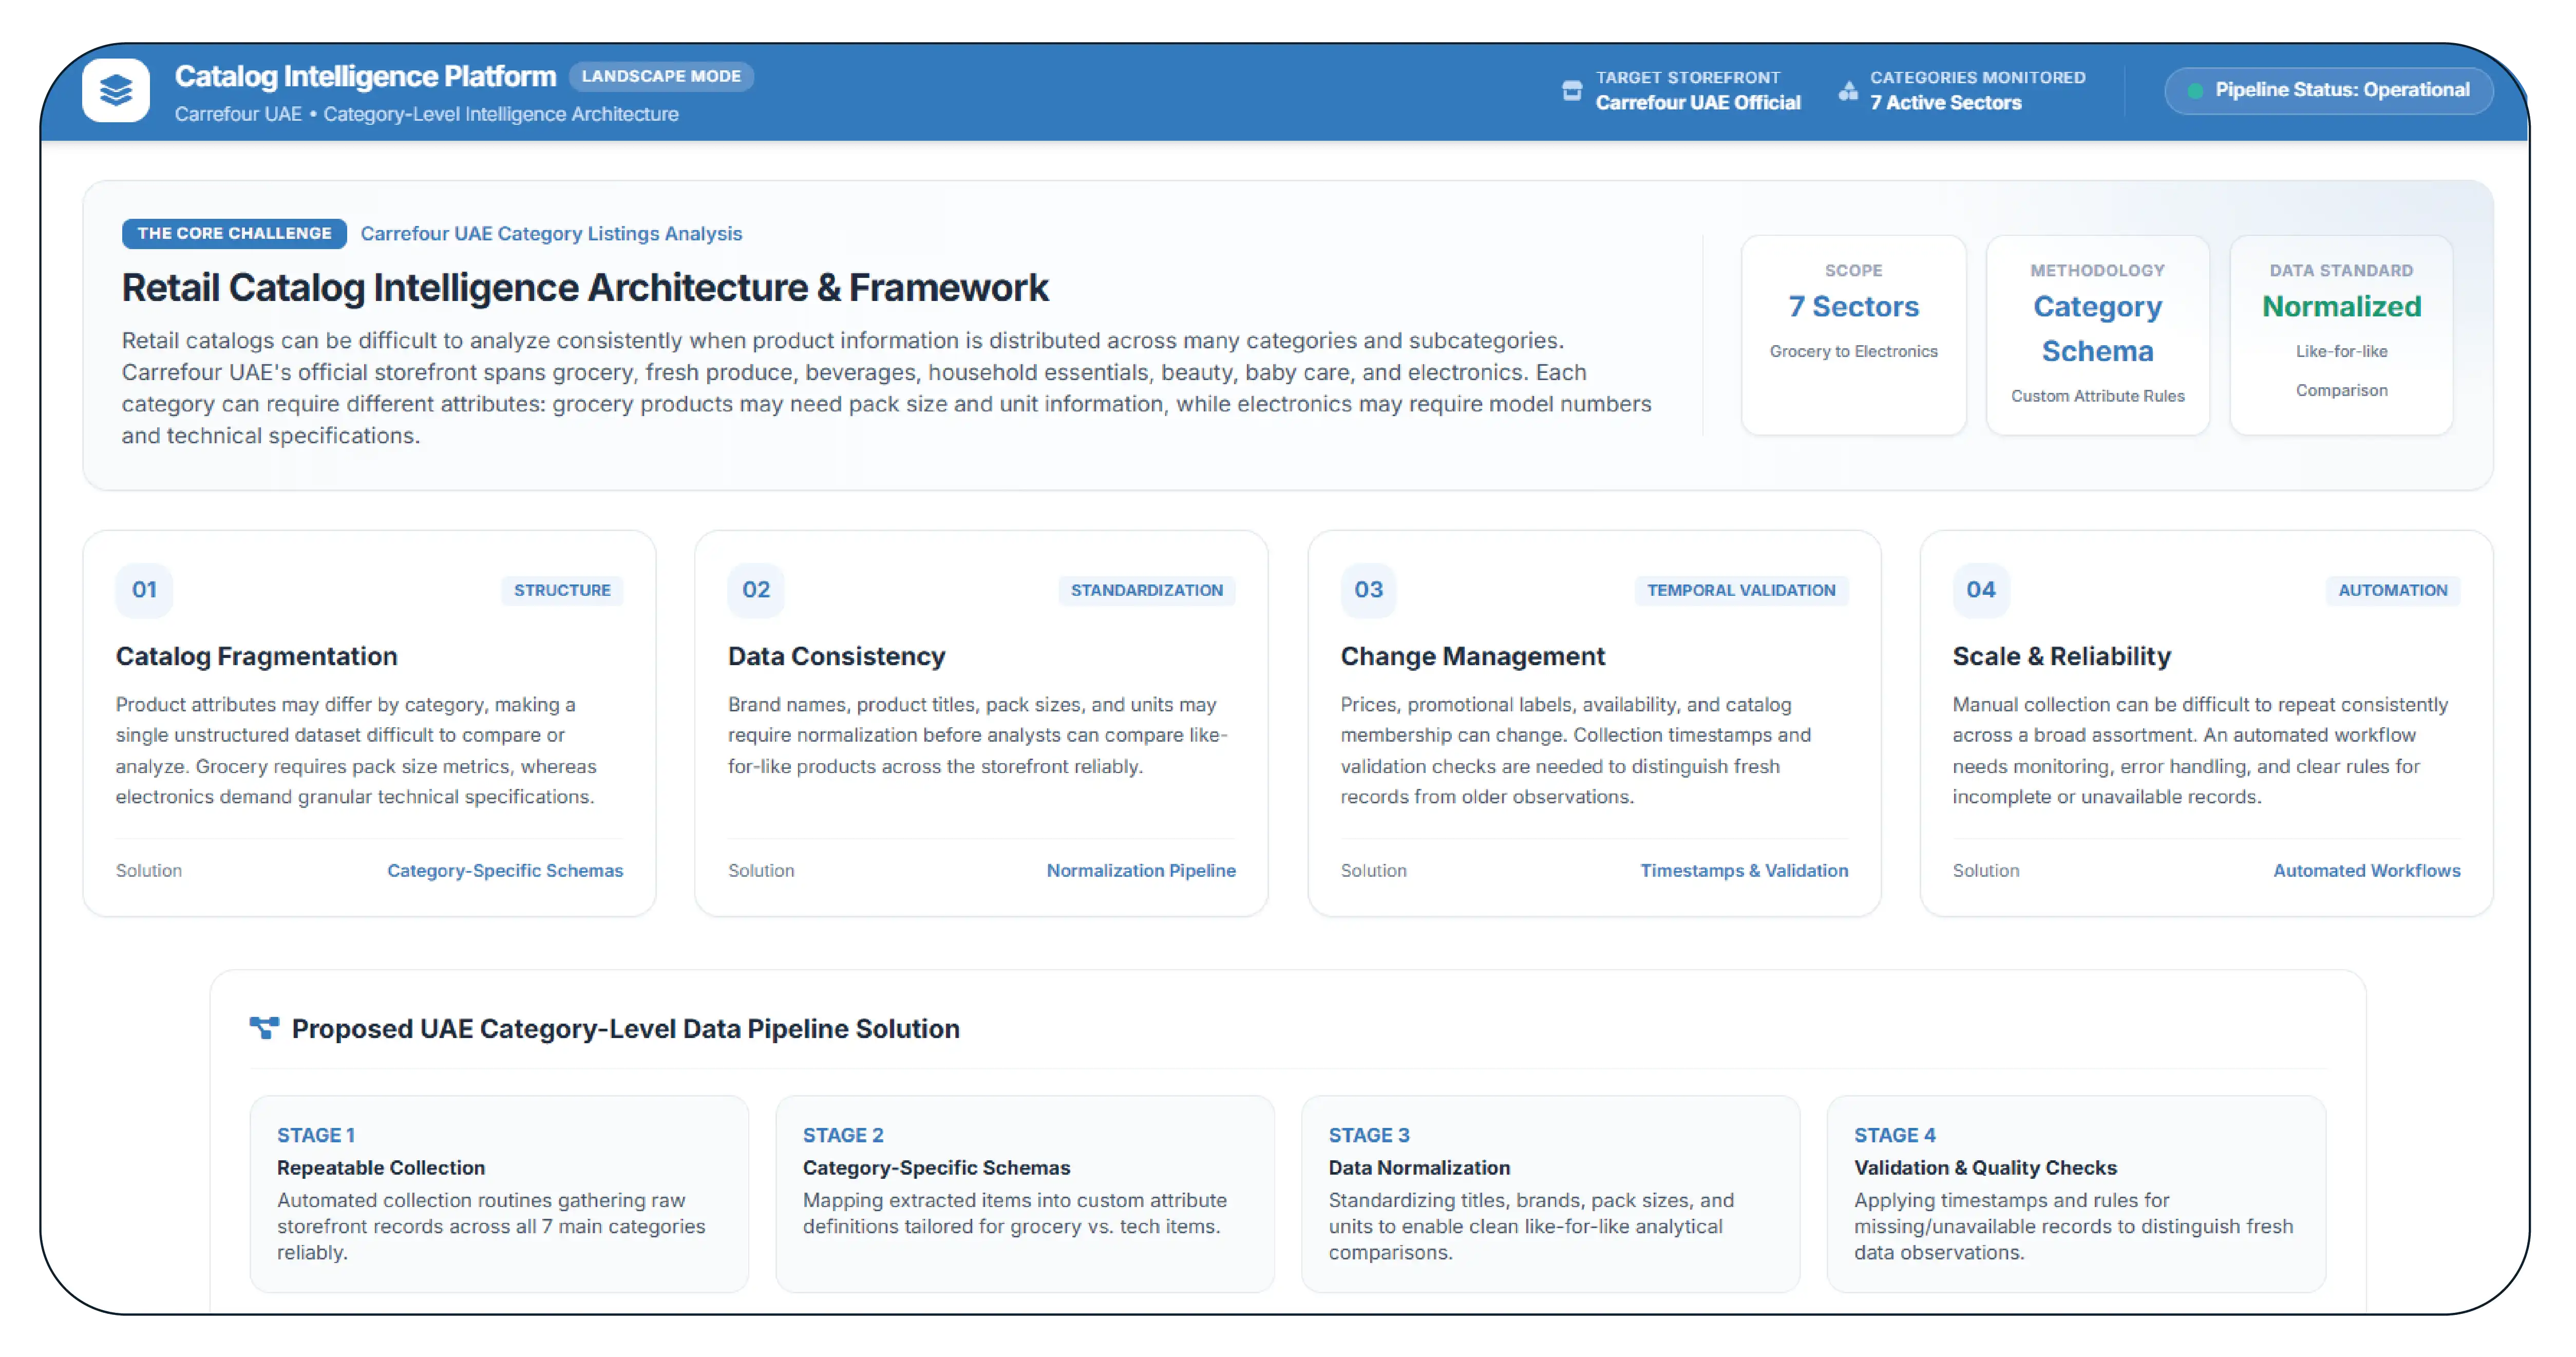Click the Landscape Mode badge

(x=661, y=76)
